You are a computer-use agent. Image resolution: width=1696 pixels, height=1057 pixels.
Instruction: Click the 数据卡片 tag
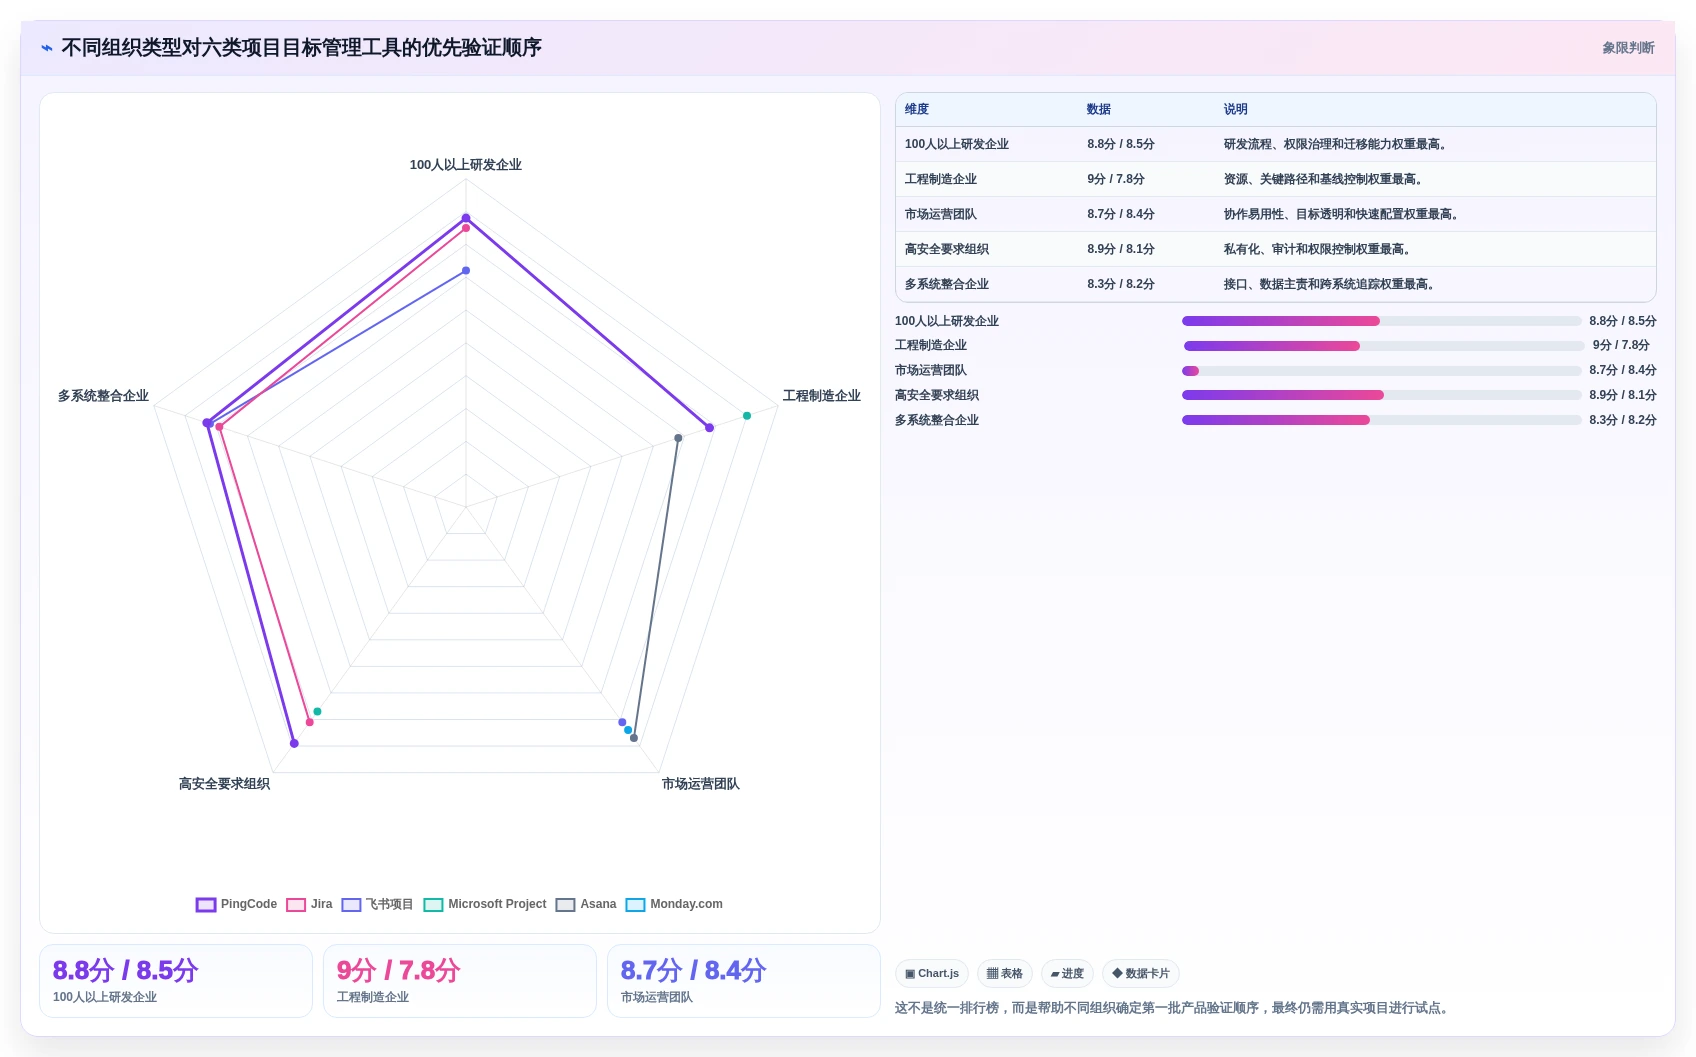click(x=1141, y=973)
